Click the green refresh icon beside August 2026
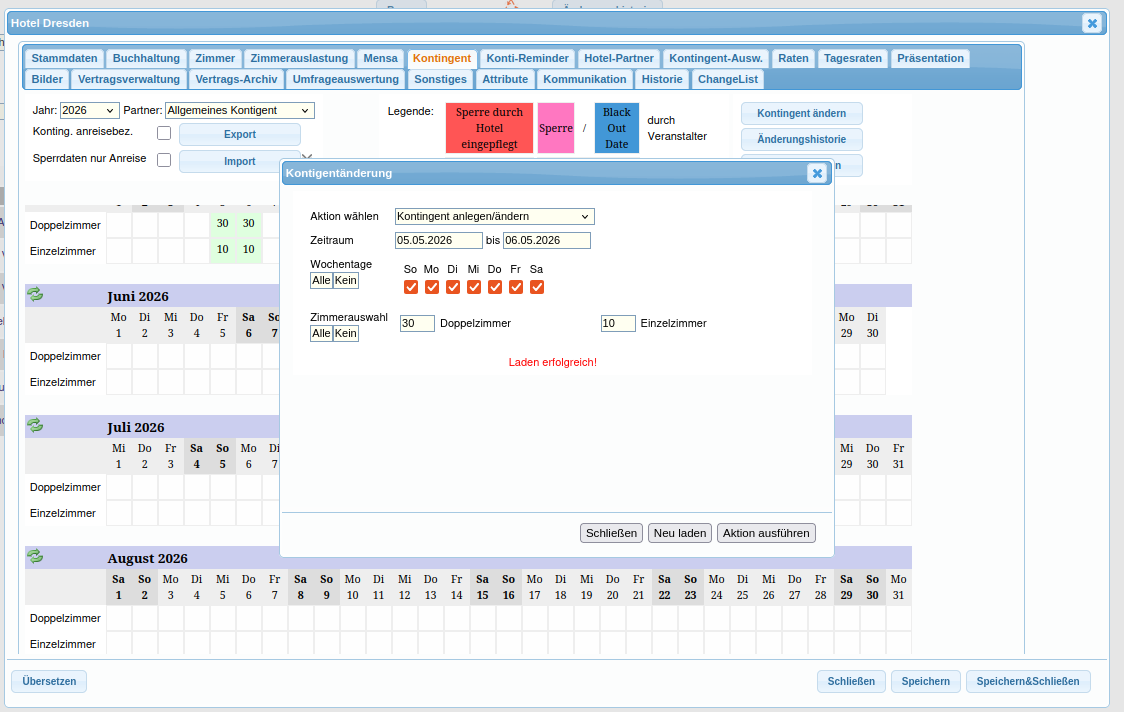1124x712 pixels. coord(35,556)
